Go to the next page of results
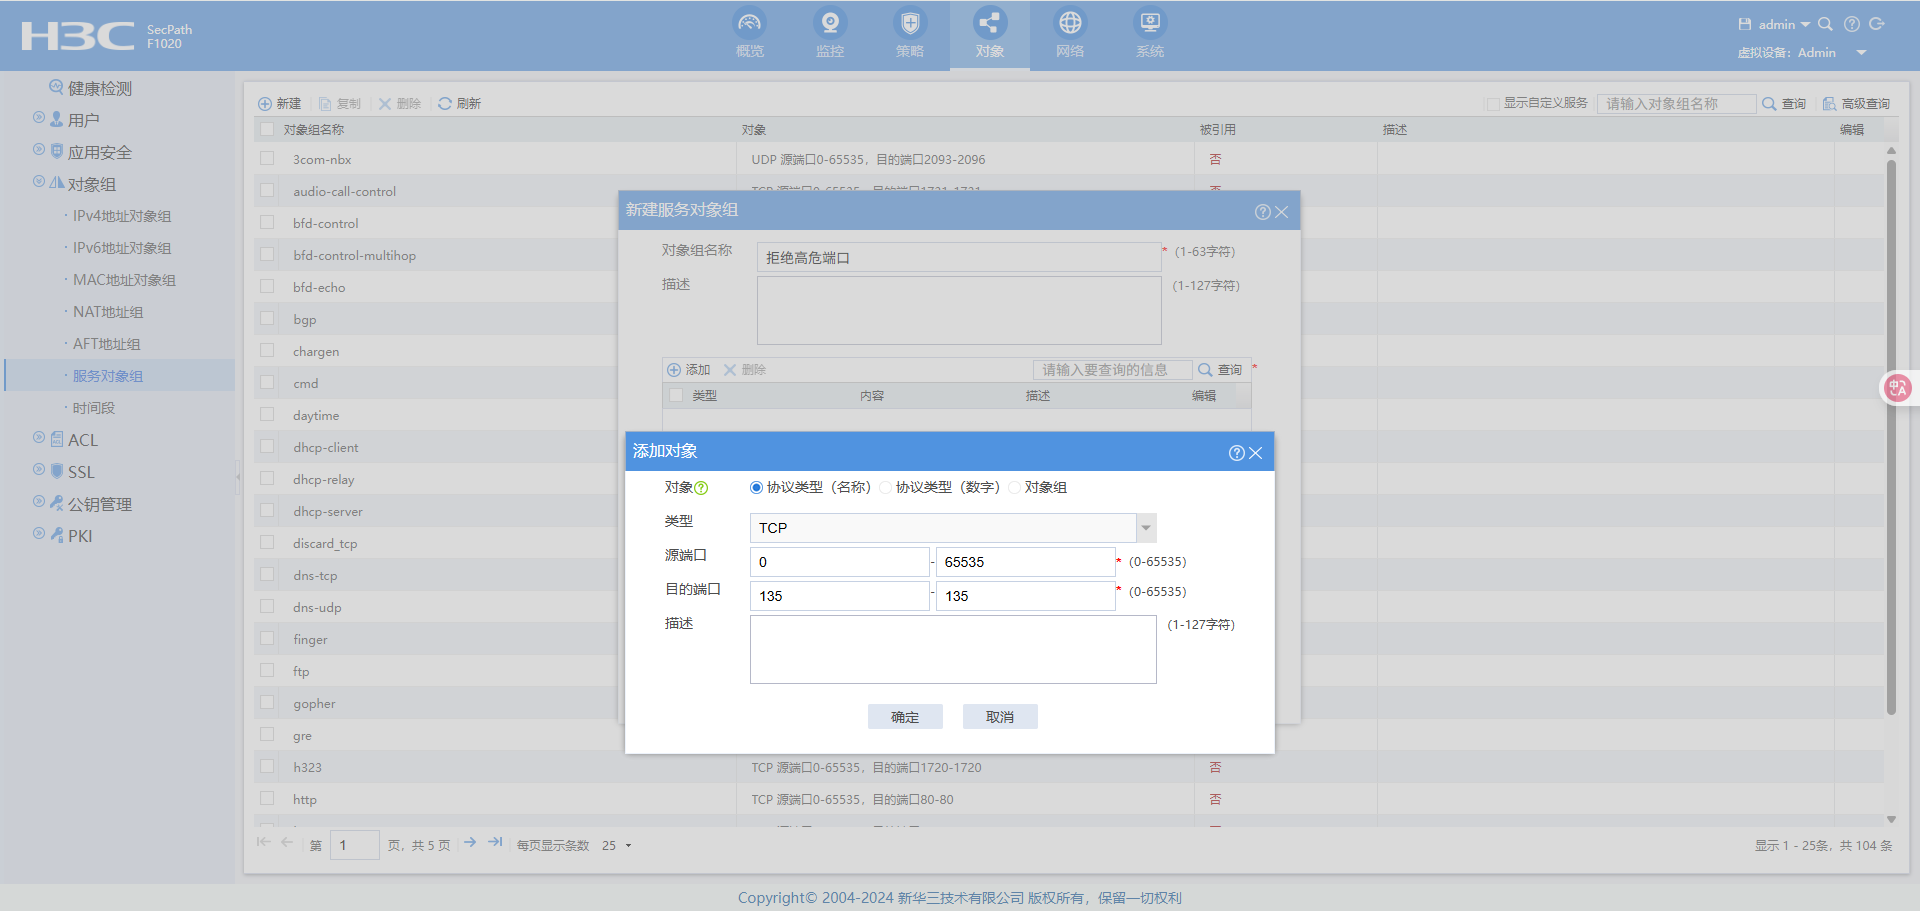Image resolution: width=1920 pixels, height=911 pixels. (x=470, y=842)
